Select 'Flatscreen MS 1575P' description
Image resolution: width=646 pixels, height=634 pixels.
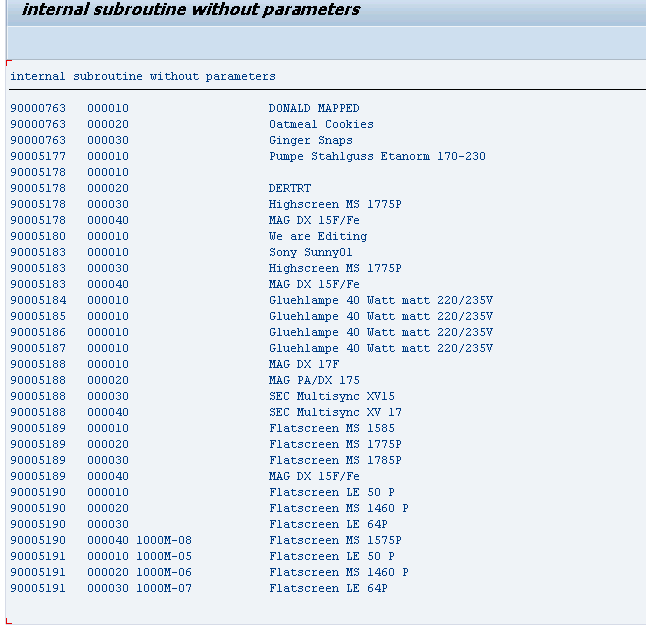tap(335, 540)
